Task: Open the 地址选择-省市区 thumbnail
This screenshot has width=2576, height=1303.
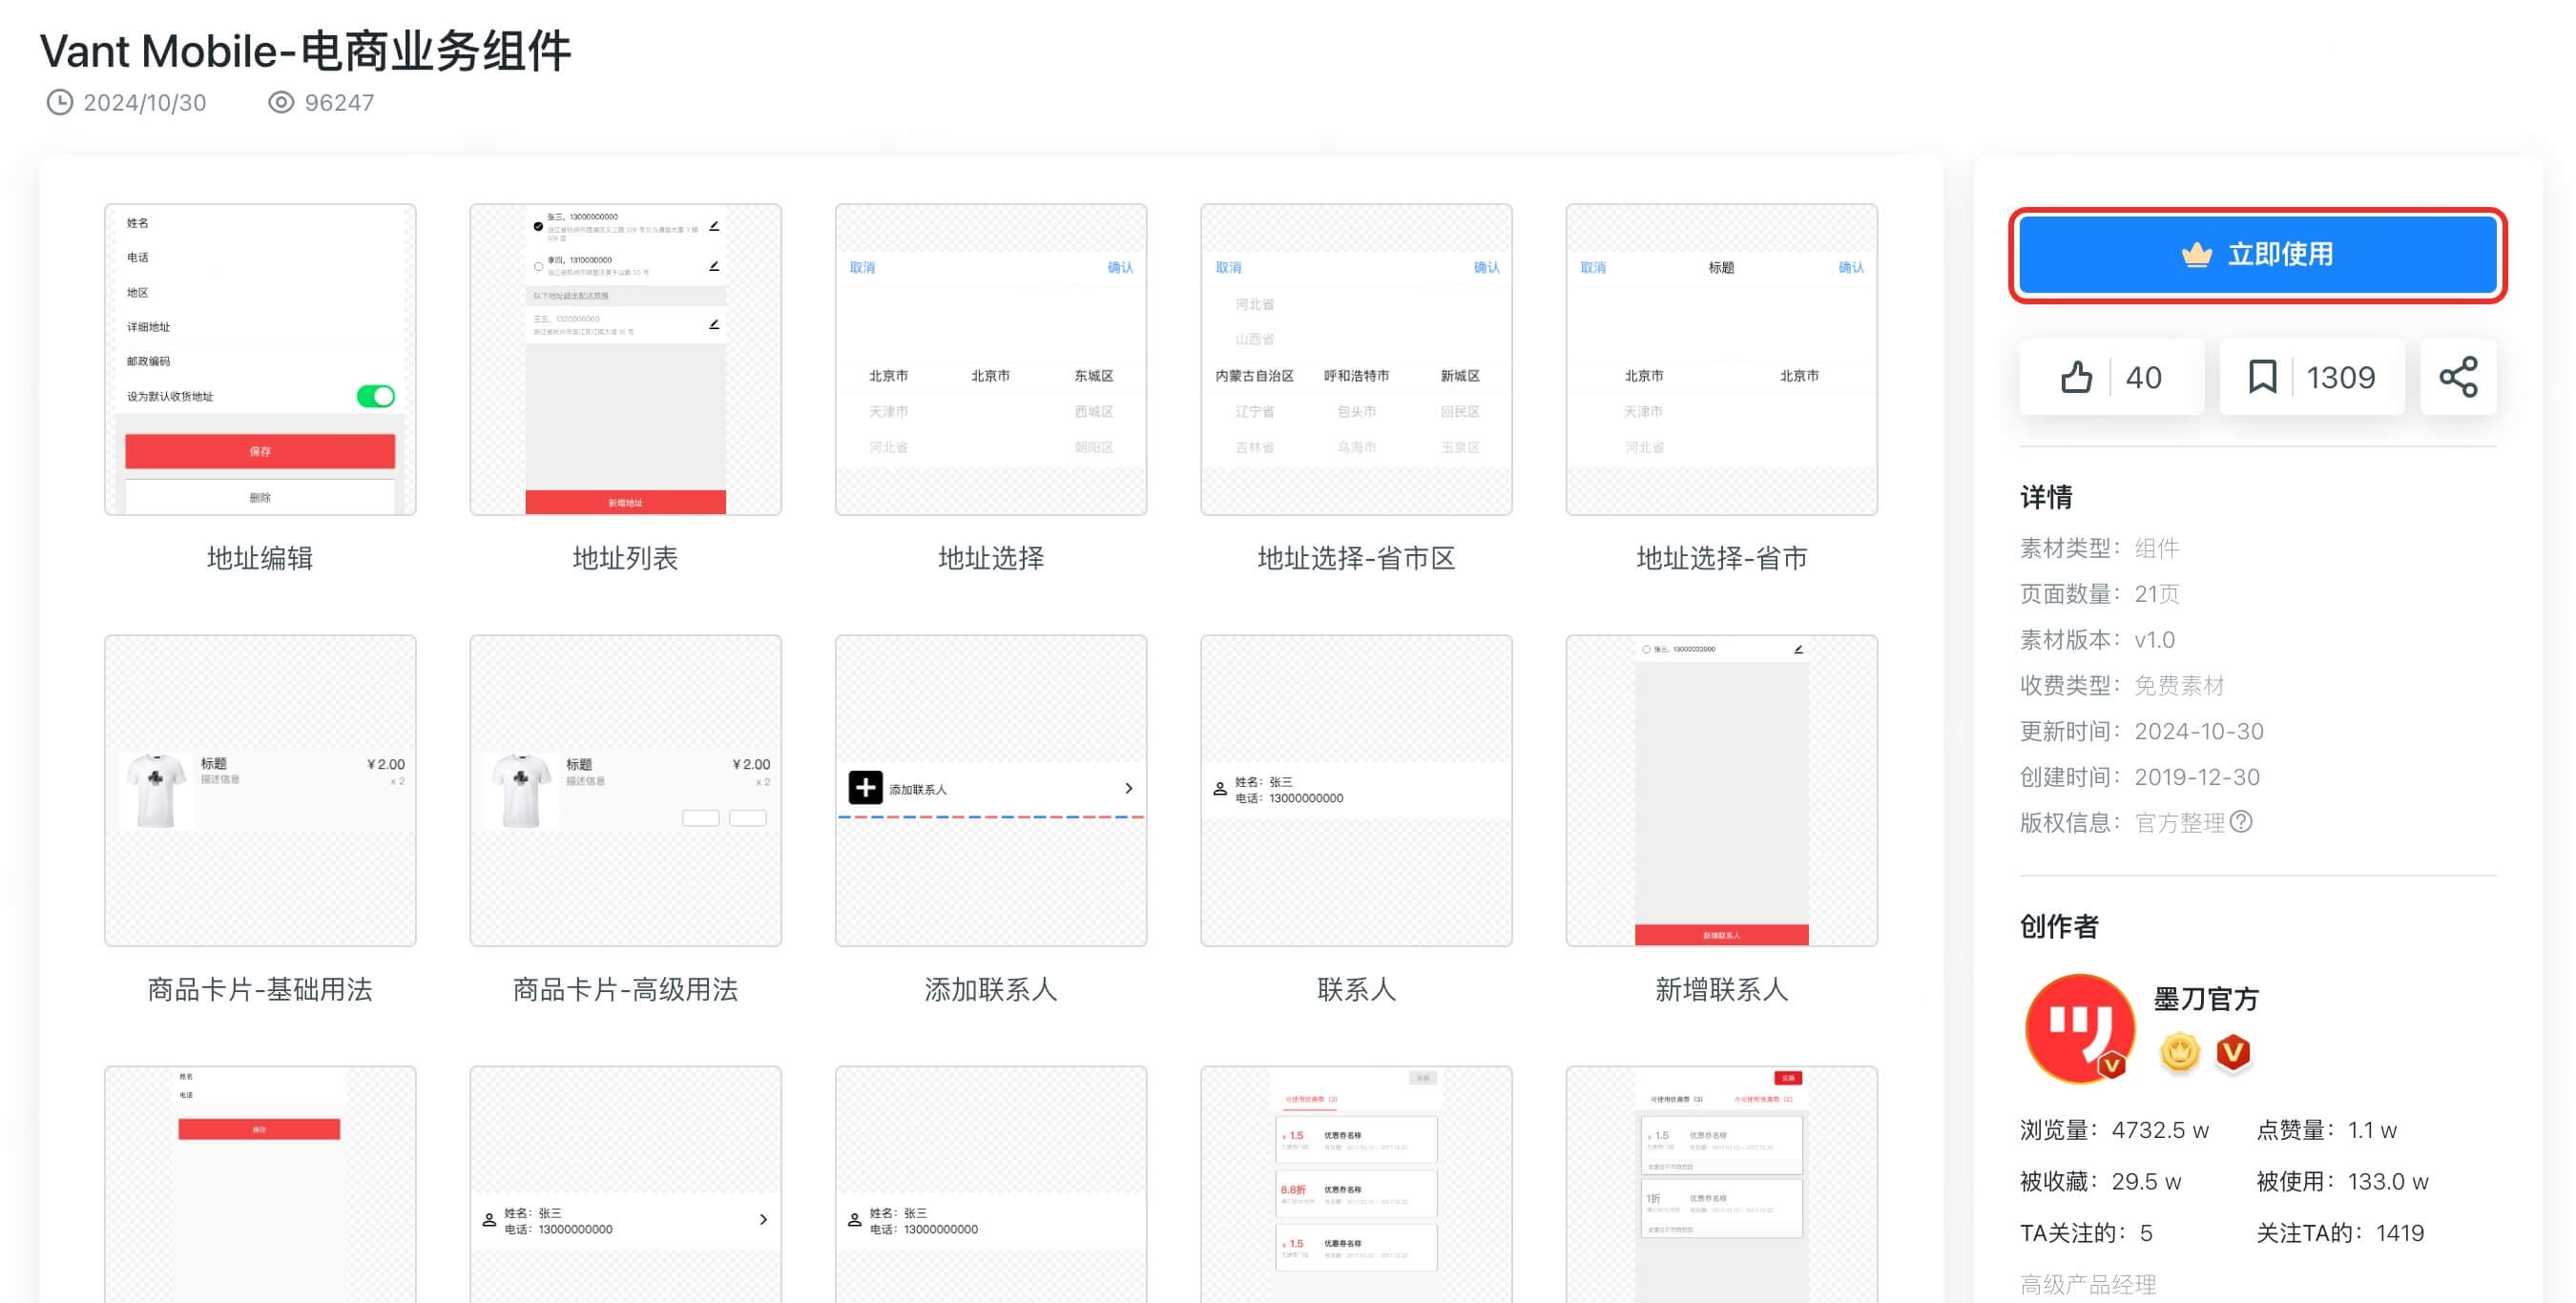Action: 1356,360
